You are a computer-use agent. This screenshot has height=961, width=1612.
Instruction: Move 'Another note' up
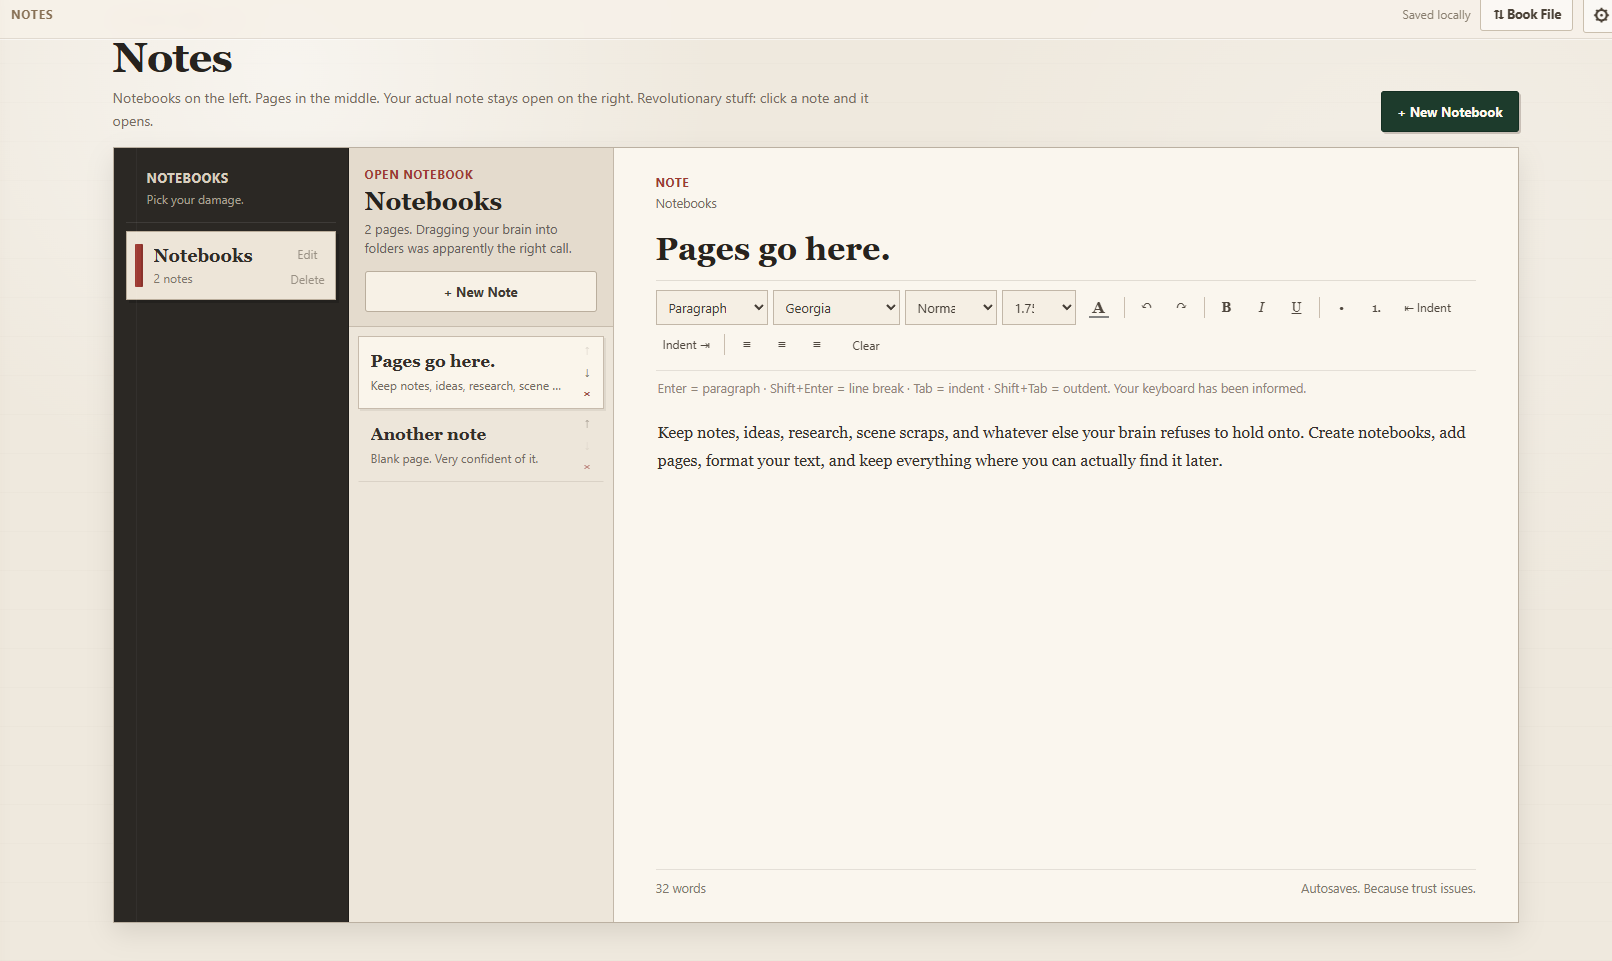[587, 424]
